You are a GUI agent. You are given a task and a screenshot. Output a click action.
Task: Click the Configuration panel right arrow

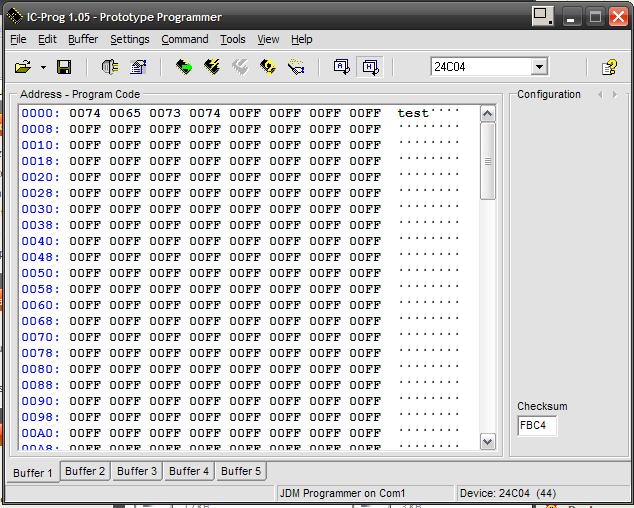[615, 94]
